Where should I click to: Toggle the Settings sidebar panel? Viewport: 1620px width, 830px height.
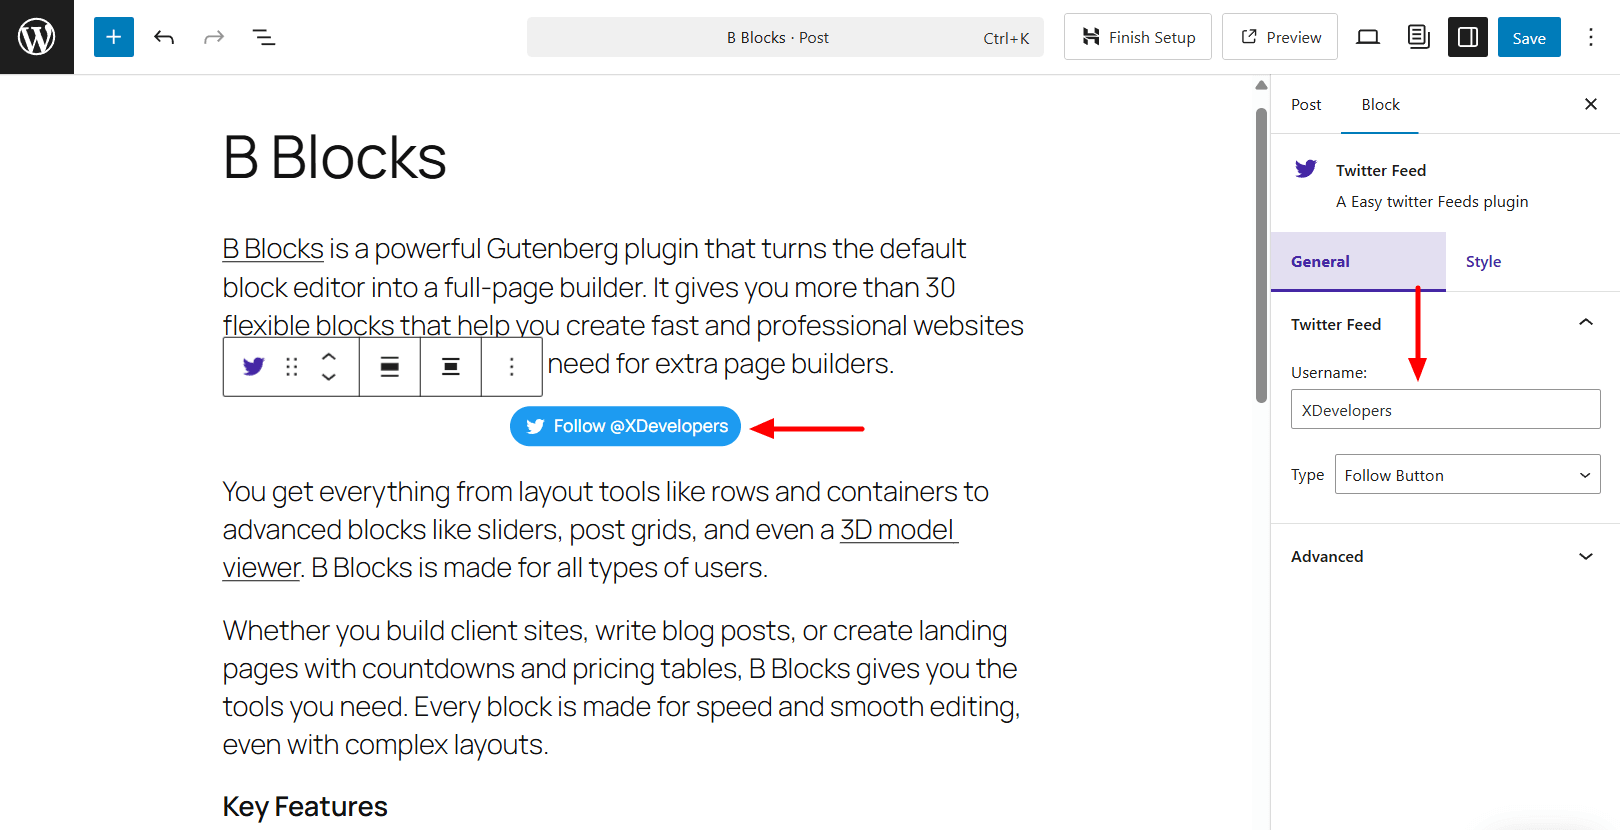click(x=1467, y=36)
